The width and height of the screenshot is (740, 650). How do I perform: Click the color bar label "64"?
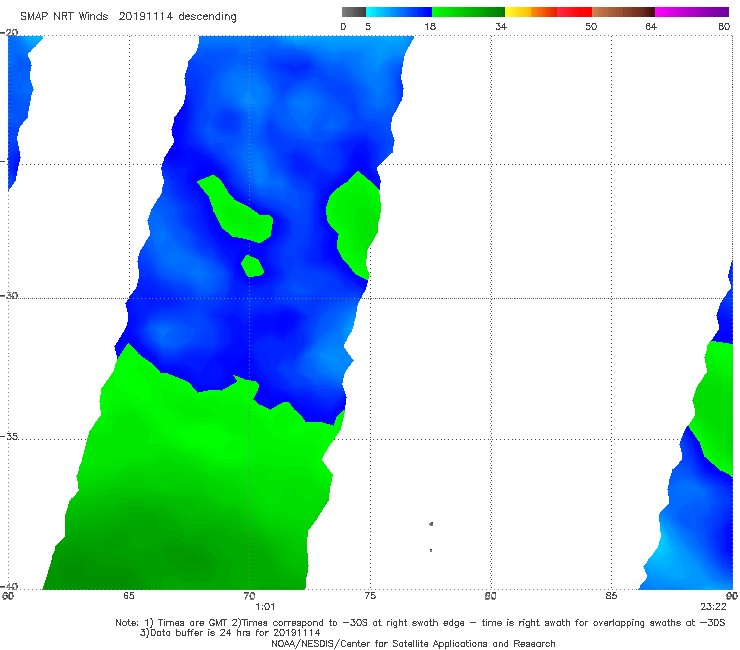tap(651, 26)
